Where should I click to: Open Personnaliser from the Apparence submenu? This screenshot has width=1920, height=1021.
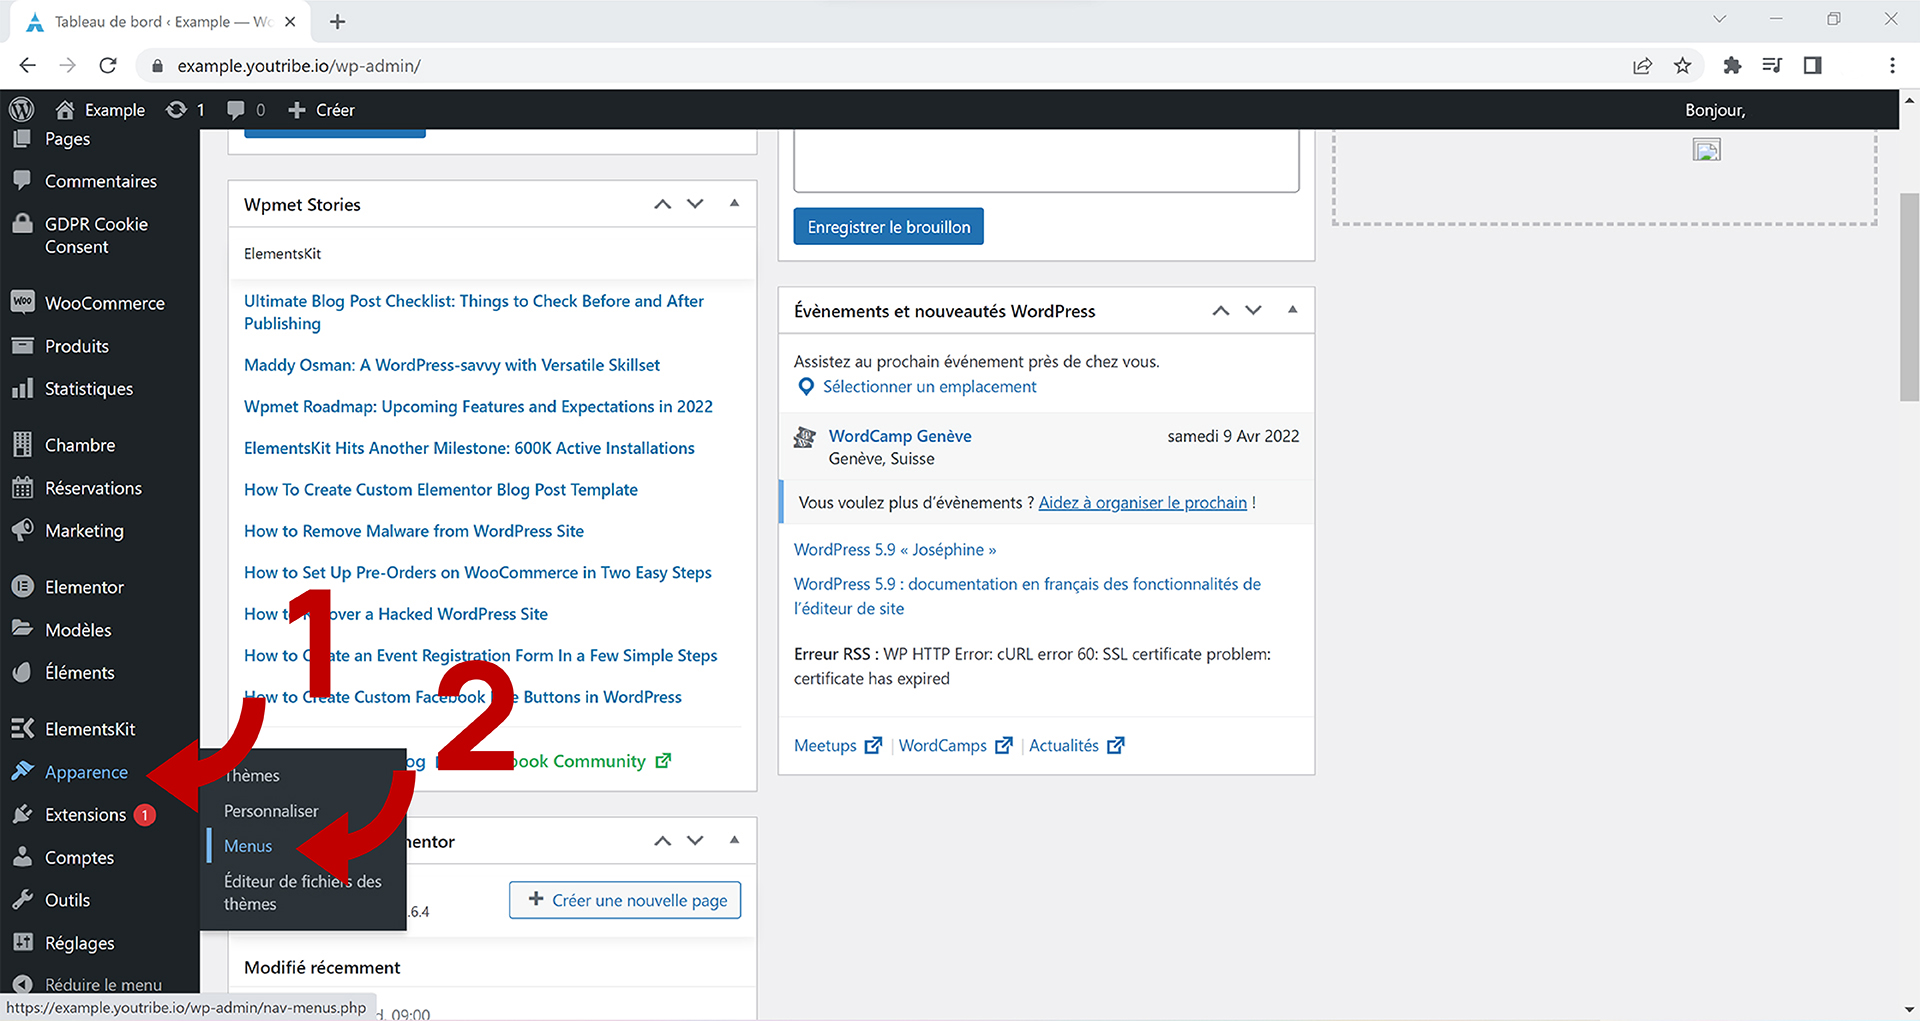pos(271,811)
